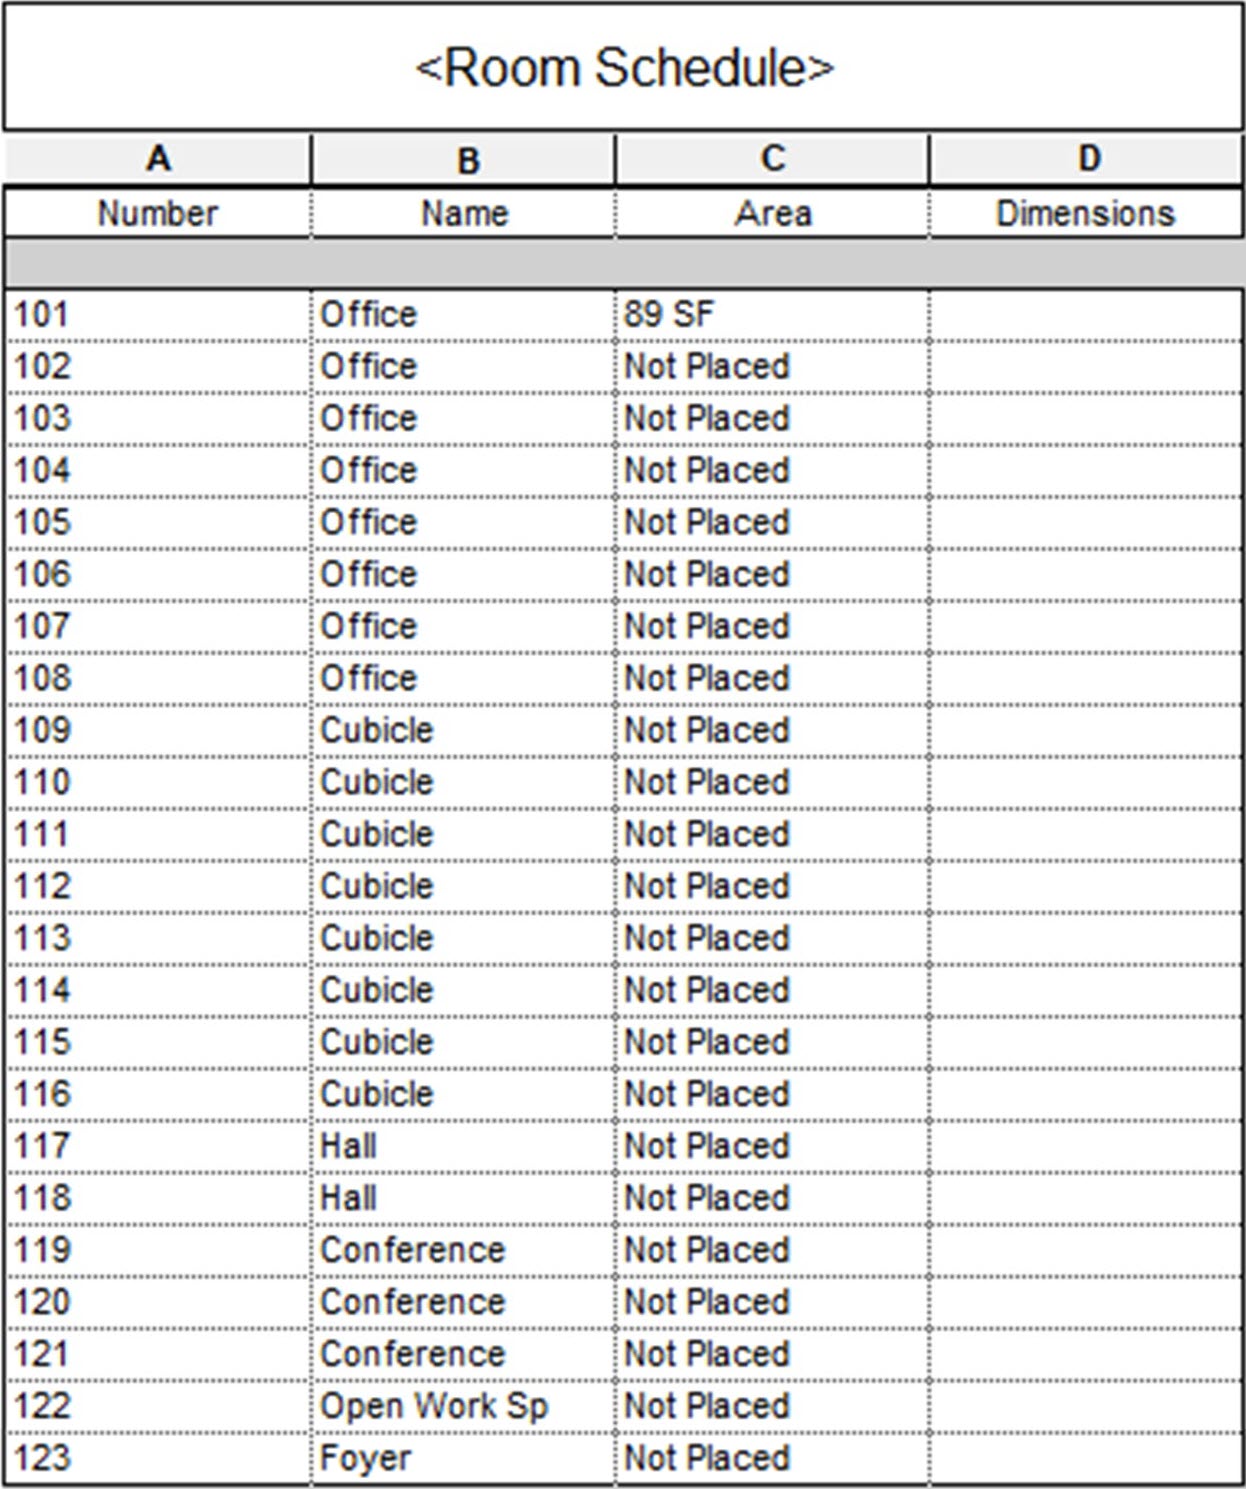Click the Dimensions header cell

click(x=1085, y=213)
